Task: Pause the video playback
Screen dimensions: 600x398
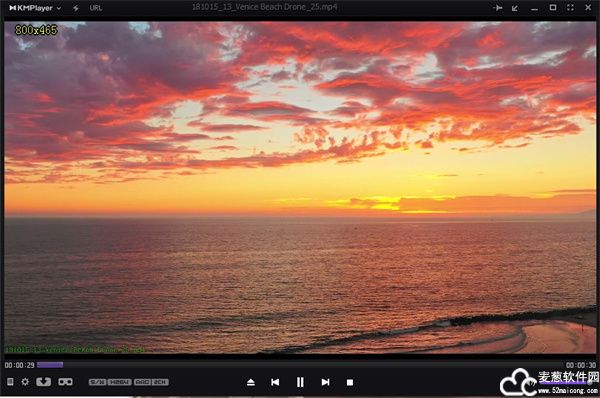Action: [x=300, y=382]
